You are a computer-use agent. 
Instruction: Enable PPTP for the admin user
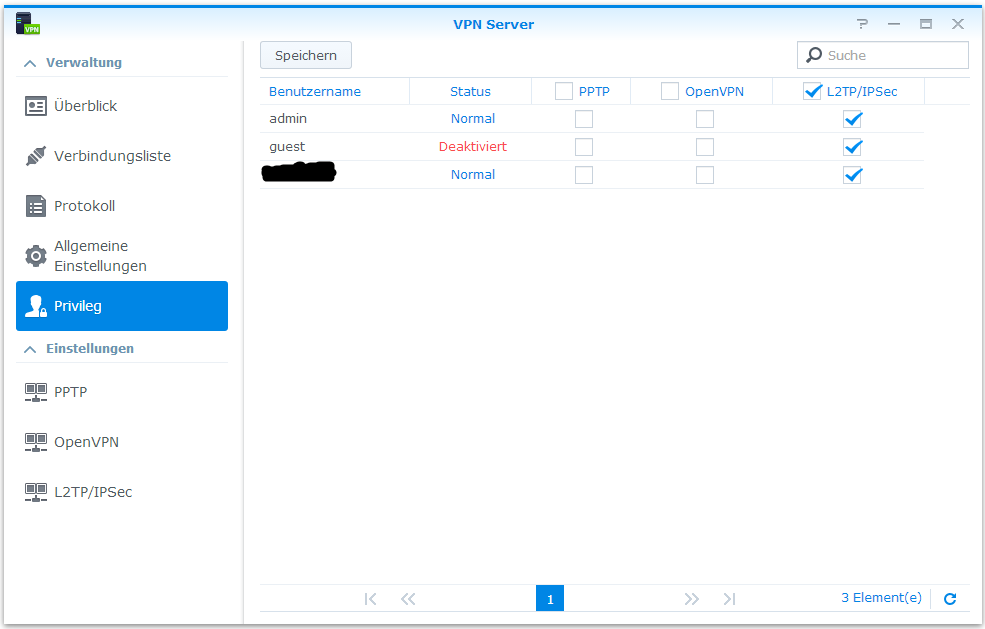point(584,119)
